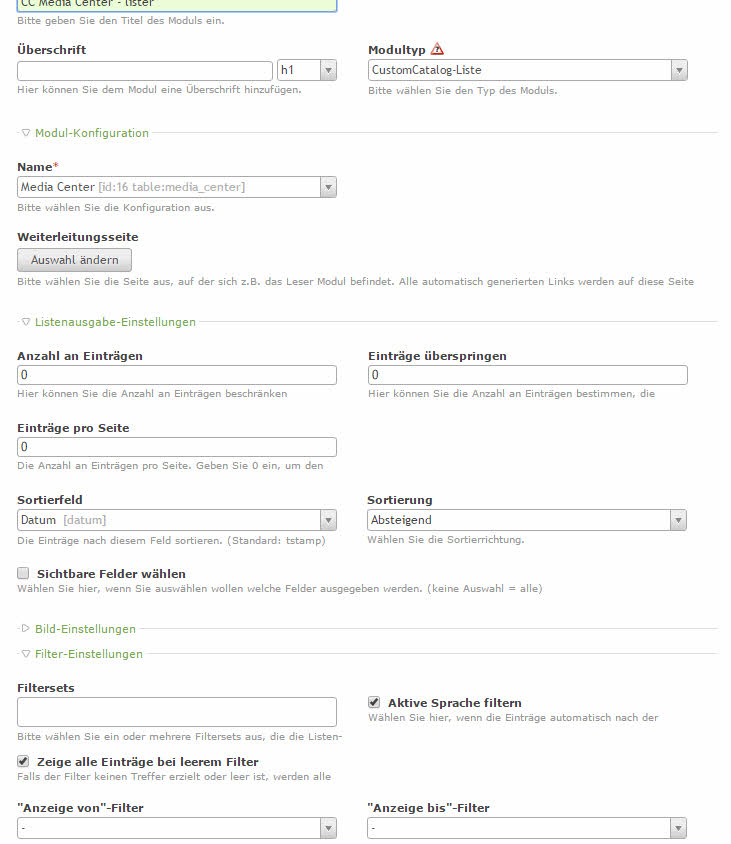This screenshot has height=844, width=731.
Task: Open the "Anzeige von"-Filter dropdown
Action: (x=177, y=828)
